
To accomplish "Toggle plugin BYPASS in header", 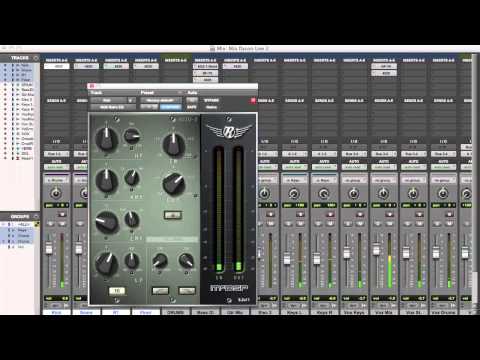I will tap(211, 100).
